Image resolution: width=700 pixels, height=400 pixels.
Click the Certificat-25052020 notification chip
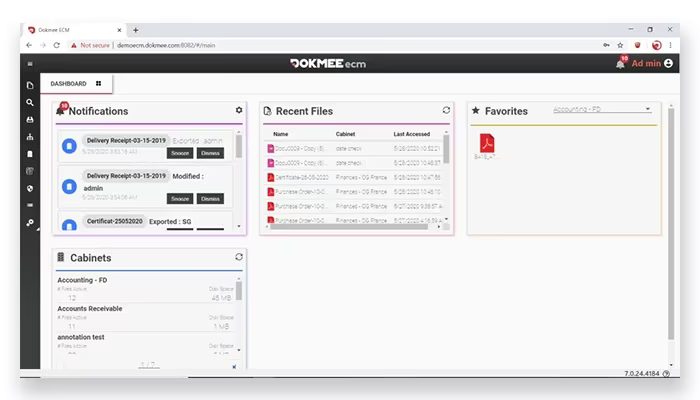[x=115, y=221]
